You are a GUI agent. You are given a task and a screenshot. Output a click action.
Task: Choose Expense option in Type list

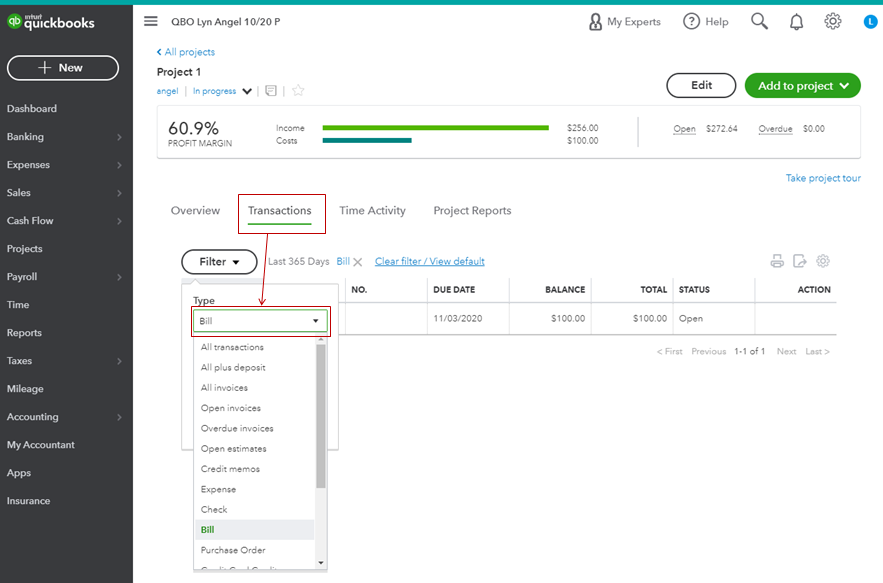pos(255,489)
